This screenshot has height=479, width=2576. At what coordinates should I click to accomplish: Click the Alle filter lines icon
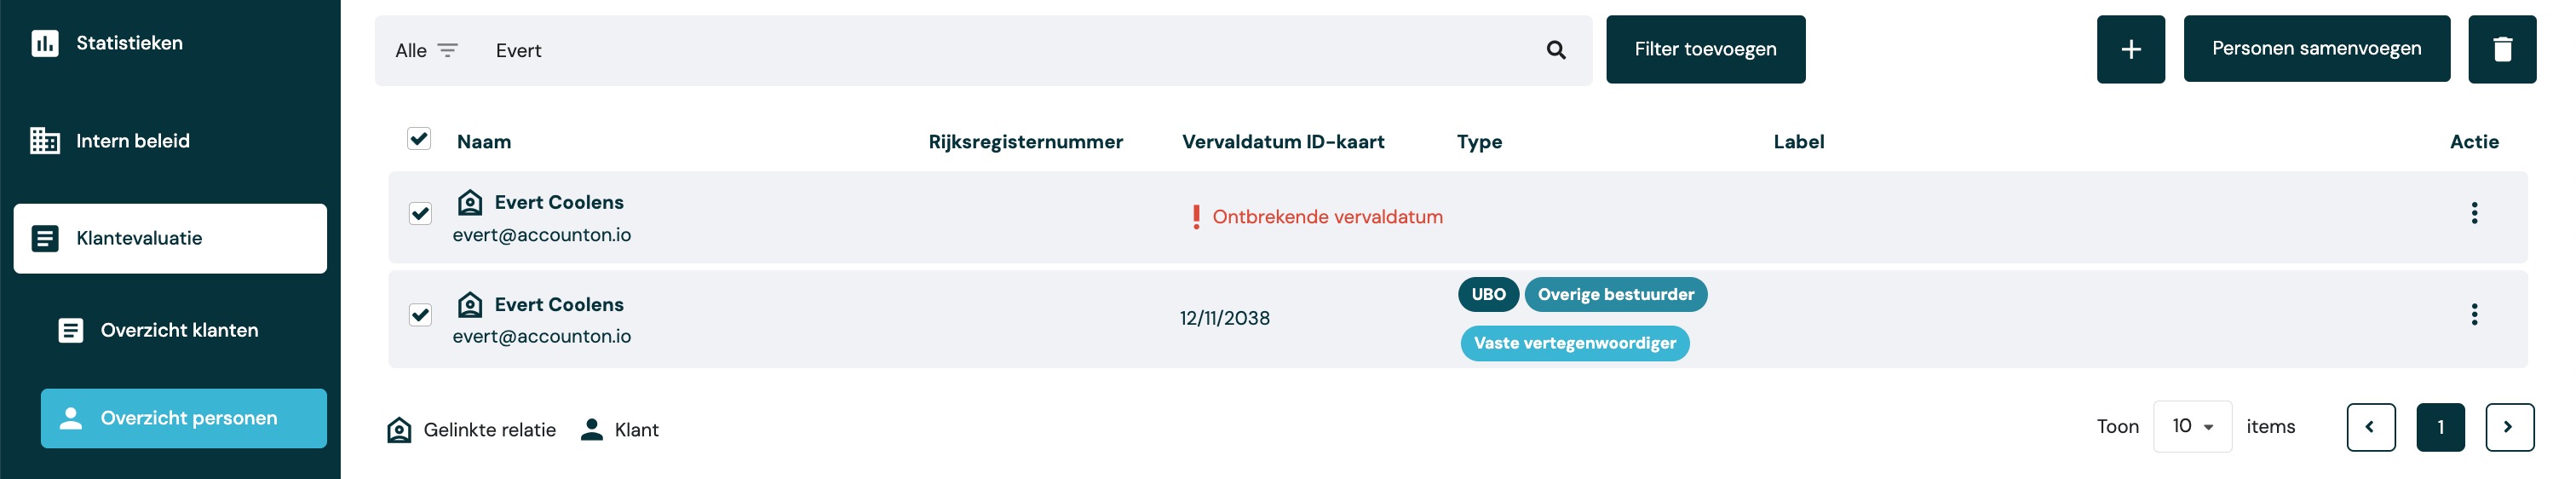[x=448, y=50]
